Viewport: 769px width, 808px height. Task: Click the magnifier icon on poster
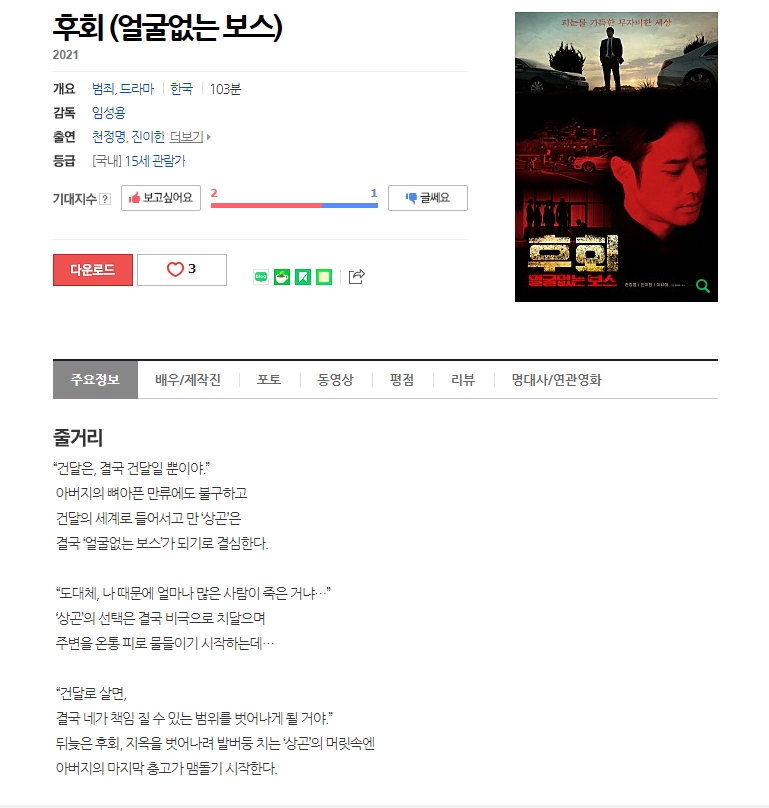[x=703, y=286]
